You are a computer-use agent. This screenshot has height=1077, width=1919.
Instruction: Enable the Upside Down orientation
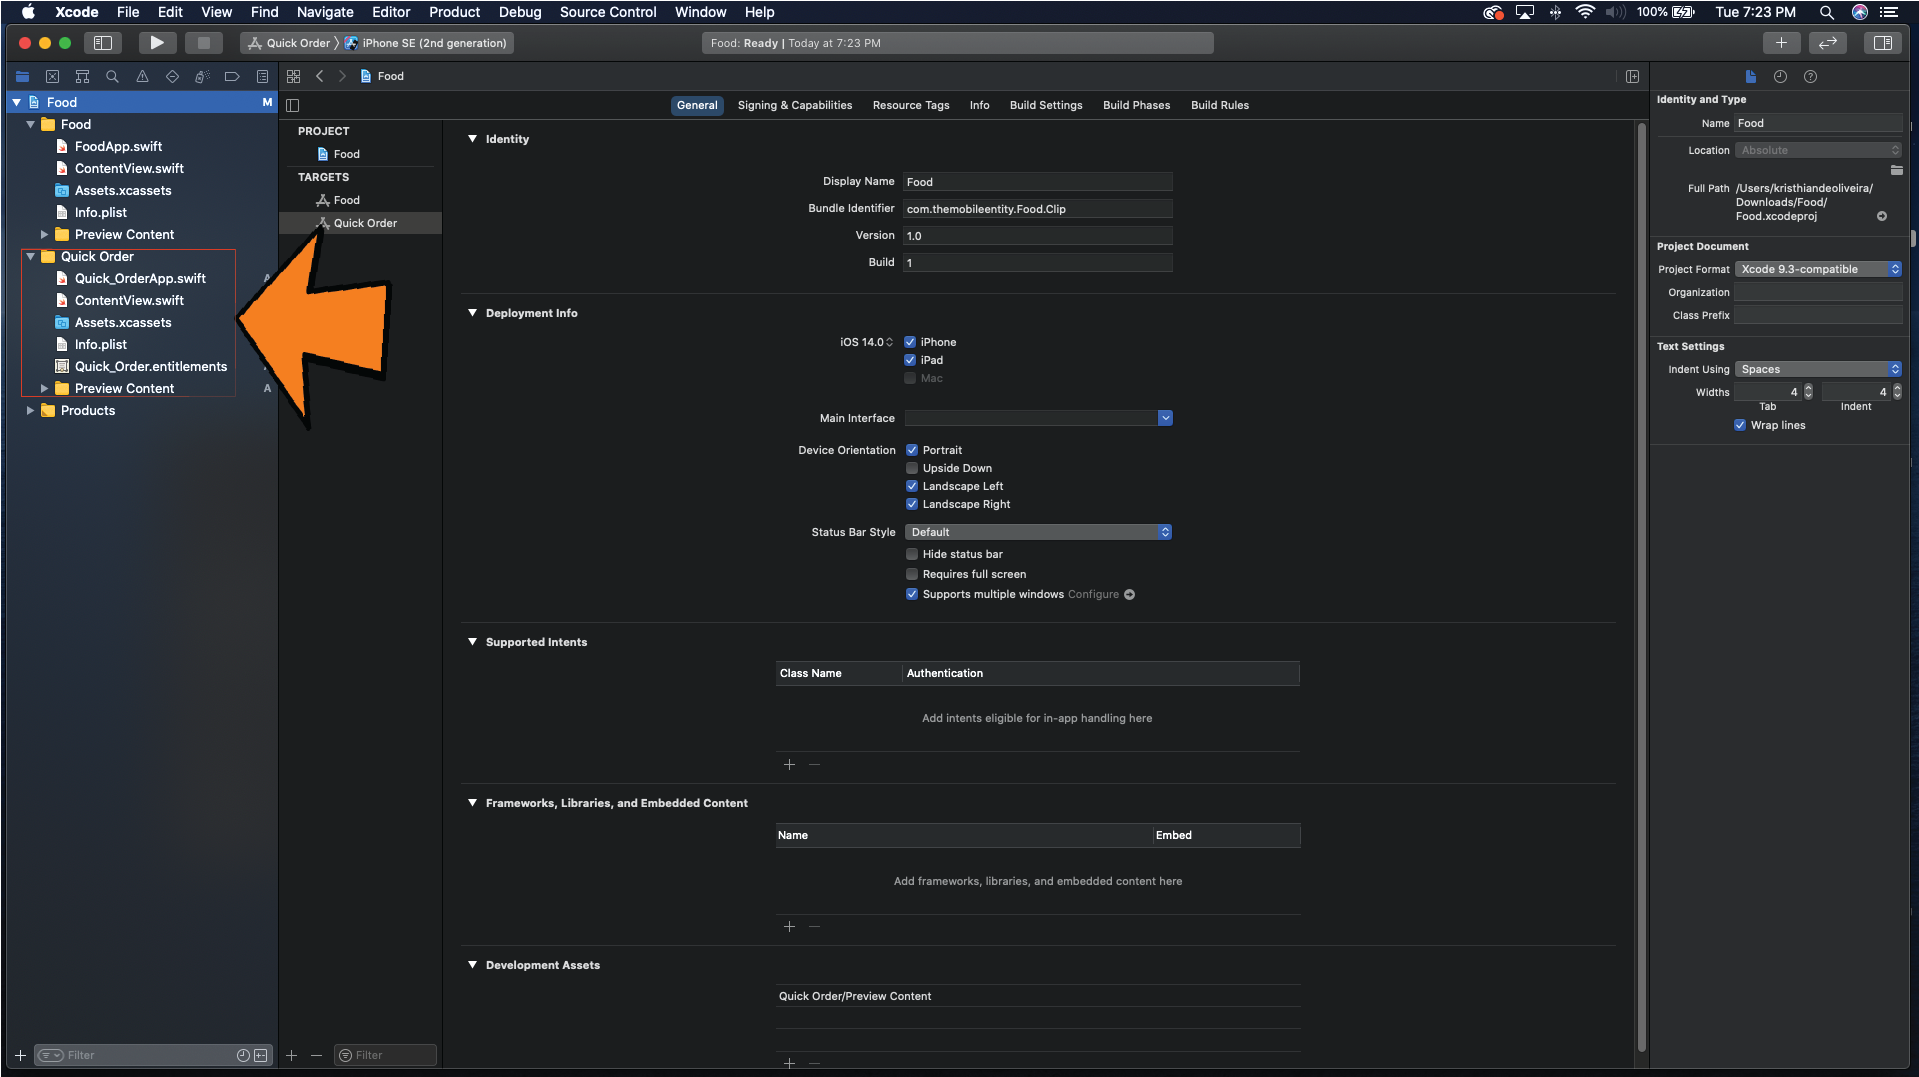912,468
